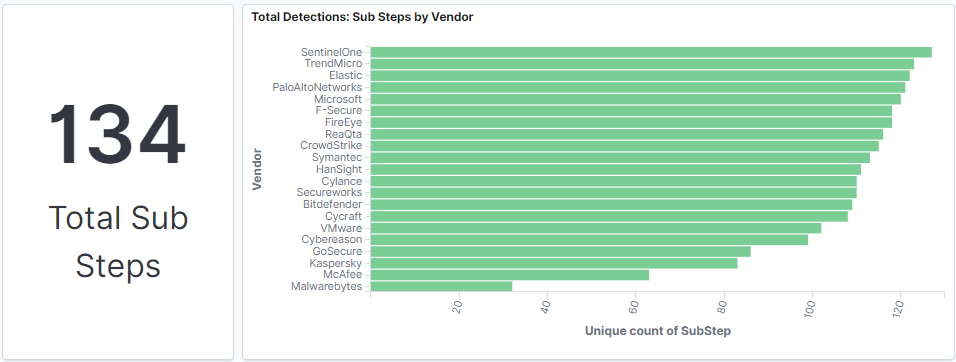Select the VMware bar

click(x=596, y=228)
